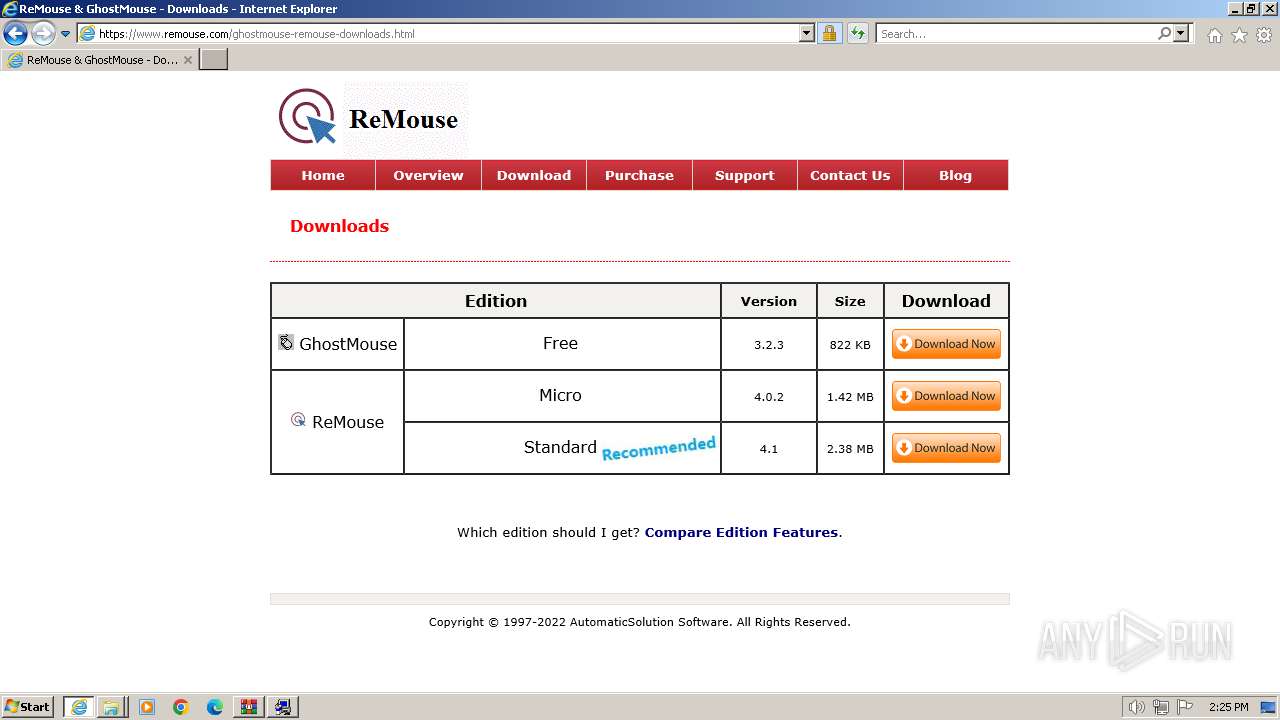The image size is (1280, 720).
Task: Click the 822 KB size cell
Action: (850, 344)
